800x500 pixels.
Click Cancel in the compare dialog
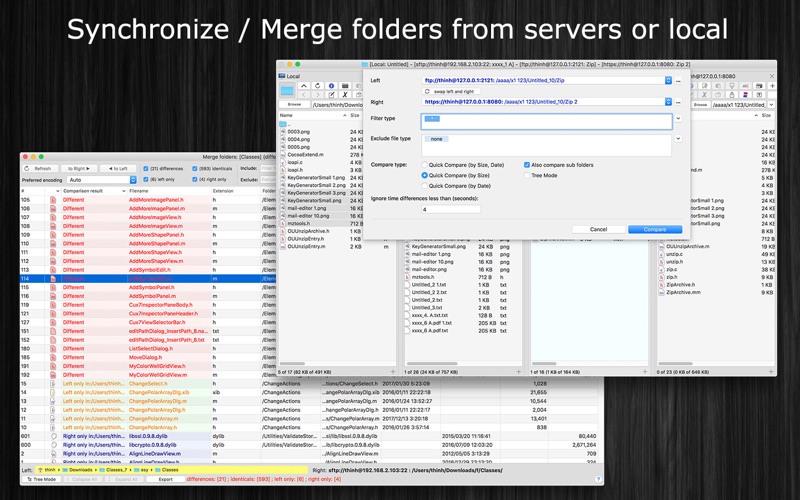click(x=598, y=229)
